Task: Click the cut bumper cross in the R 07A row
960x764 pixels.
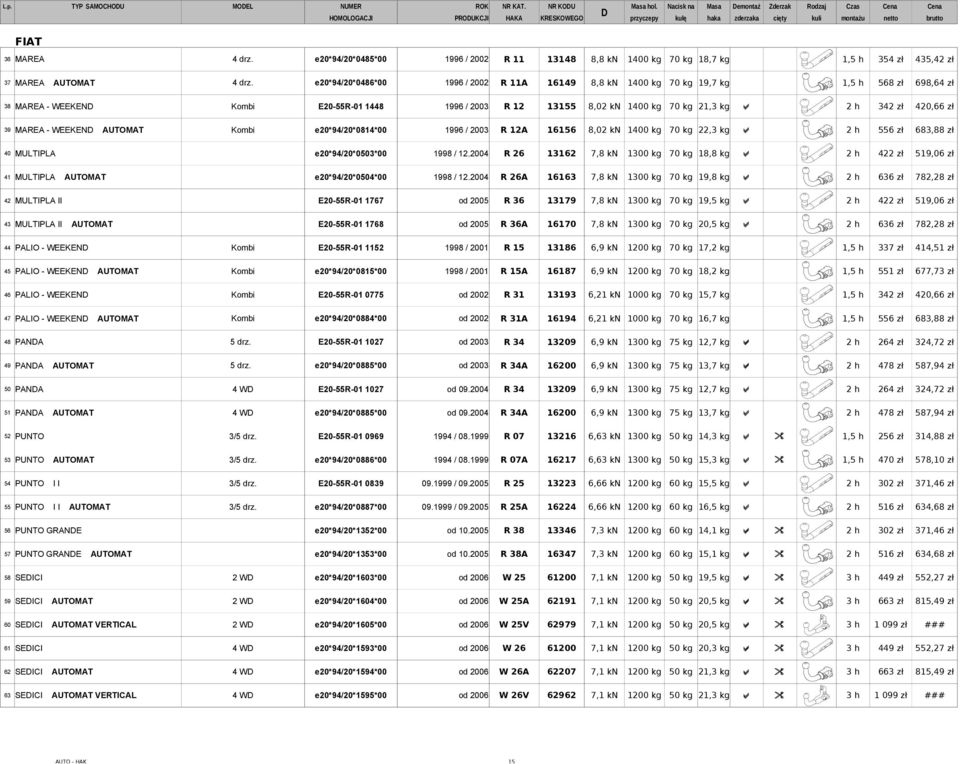Action: (779, 460)
